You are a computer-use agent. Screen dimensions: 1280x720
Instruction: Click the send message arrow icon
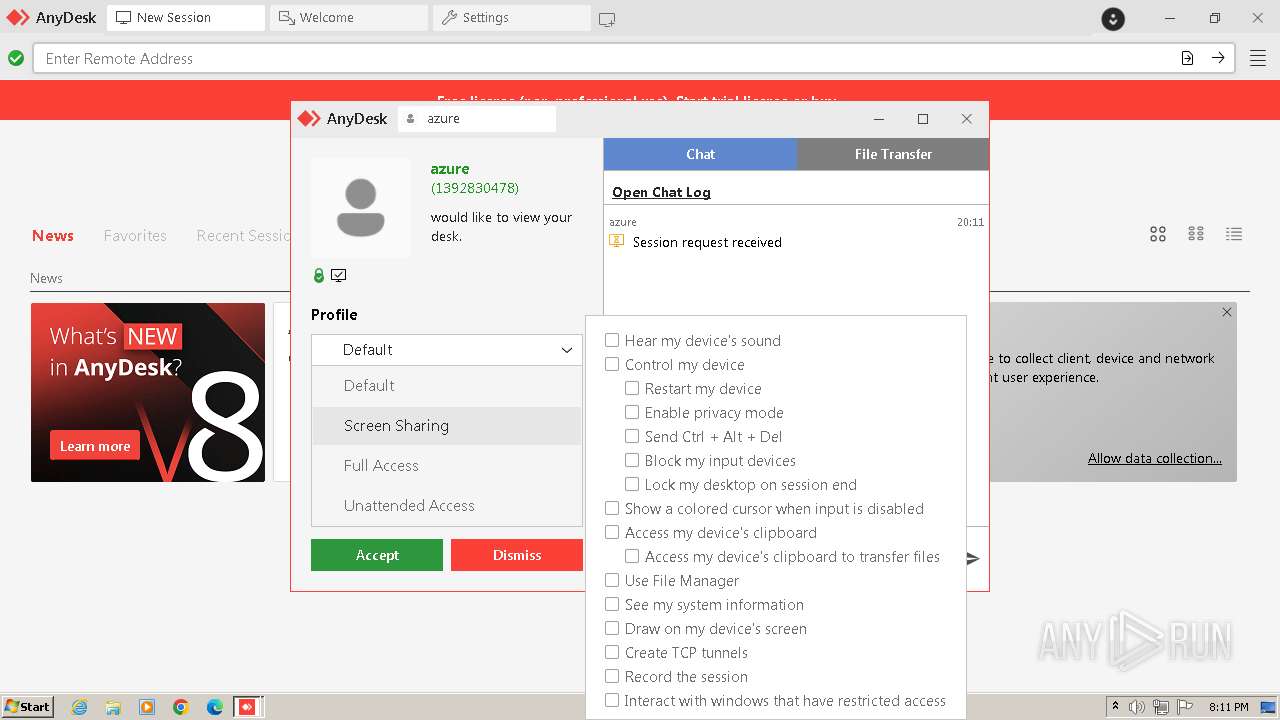973,558
